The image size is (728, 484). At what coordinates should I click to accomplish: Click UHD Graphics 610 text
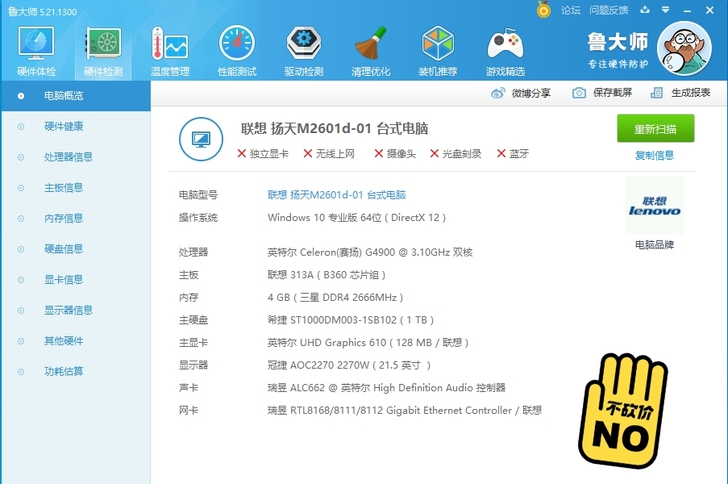pyautogui.click(x=368, y=343)
